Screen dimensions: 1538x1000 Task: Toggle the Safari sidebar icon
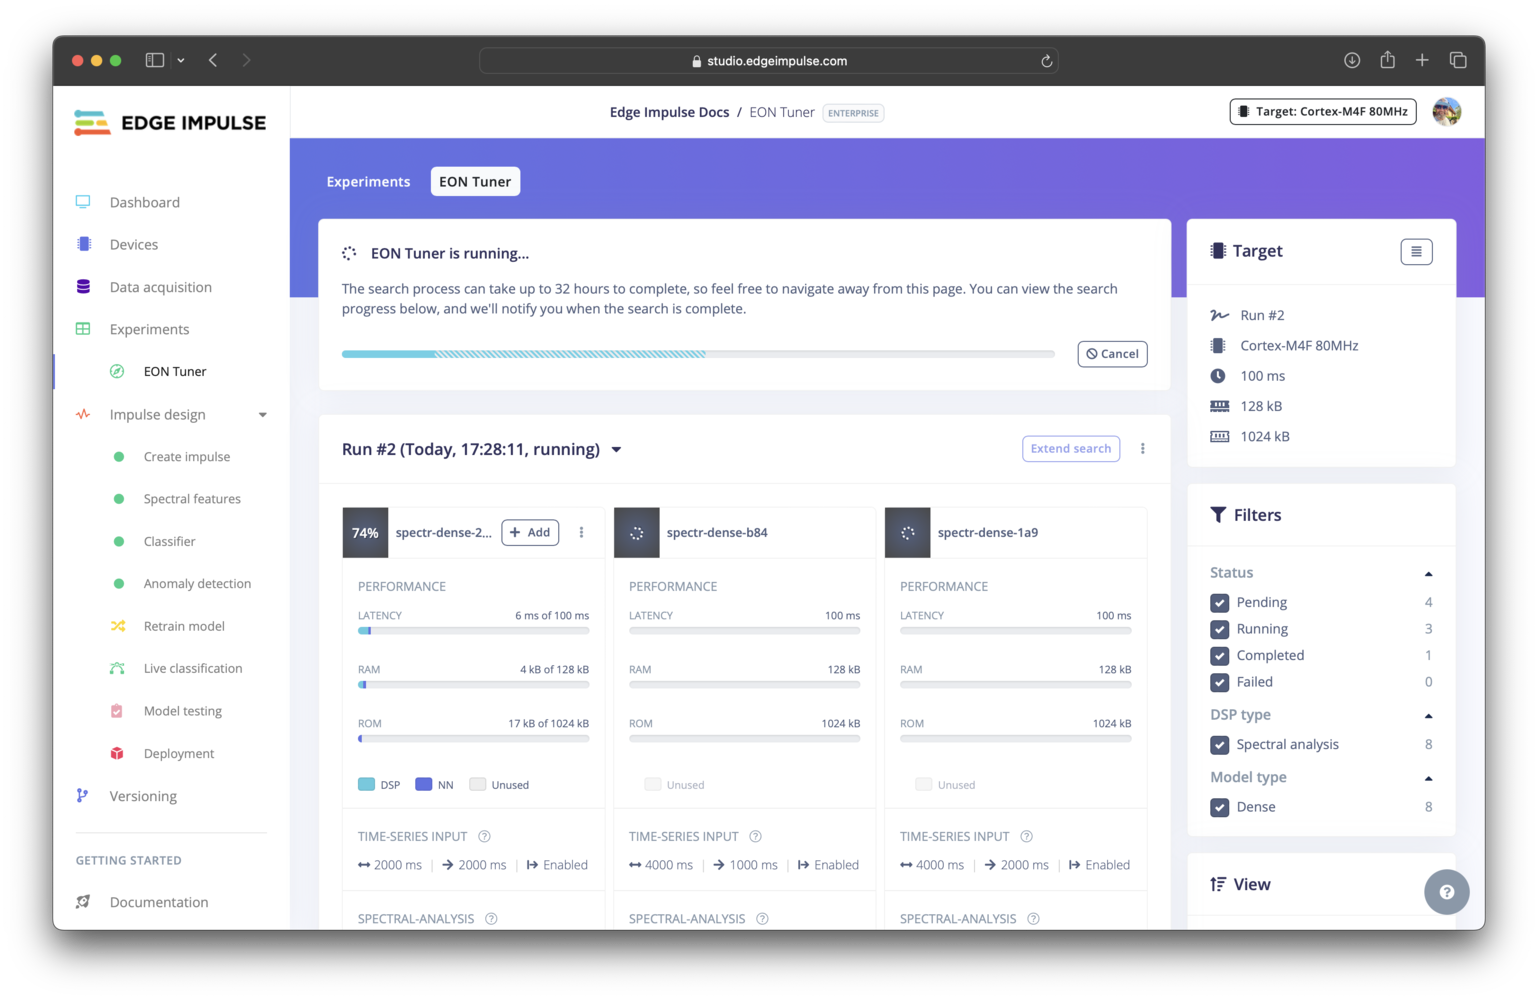click(x=155, y=60)
